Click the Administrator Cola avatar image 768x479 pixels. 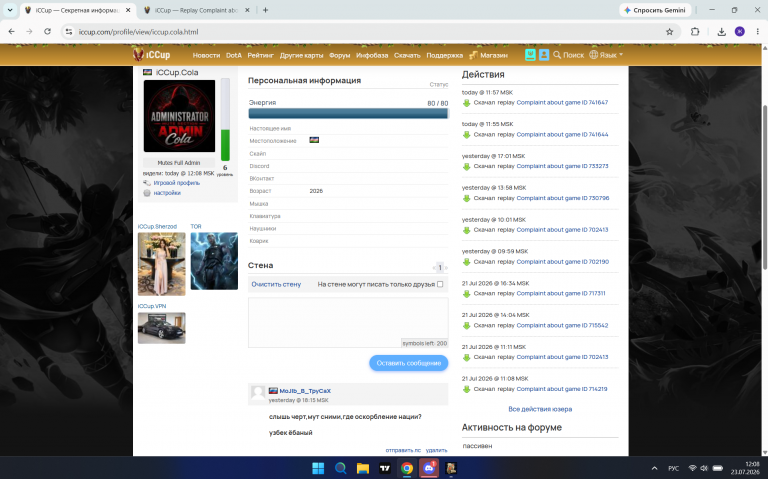[179, 116]
